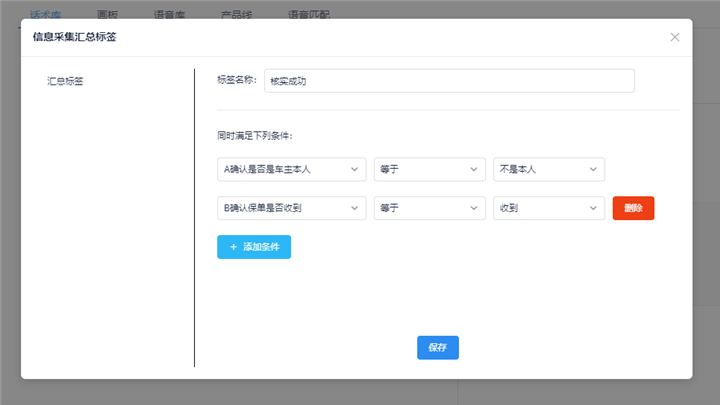Open the 收到 value dropdown
The height and width of the screenshot is (405, 720).
tap(540, 208)
